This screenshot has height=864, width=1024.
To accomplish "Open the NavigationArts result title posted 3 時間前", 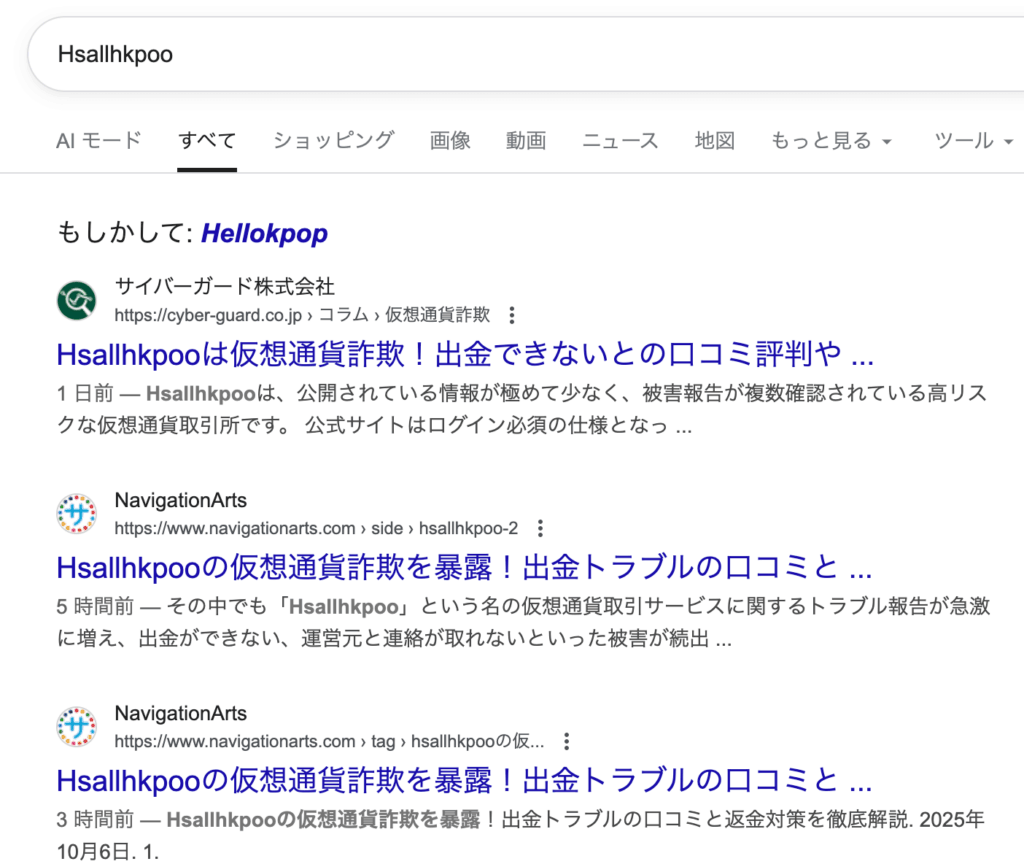I will coord(465,781).
